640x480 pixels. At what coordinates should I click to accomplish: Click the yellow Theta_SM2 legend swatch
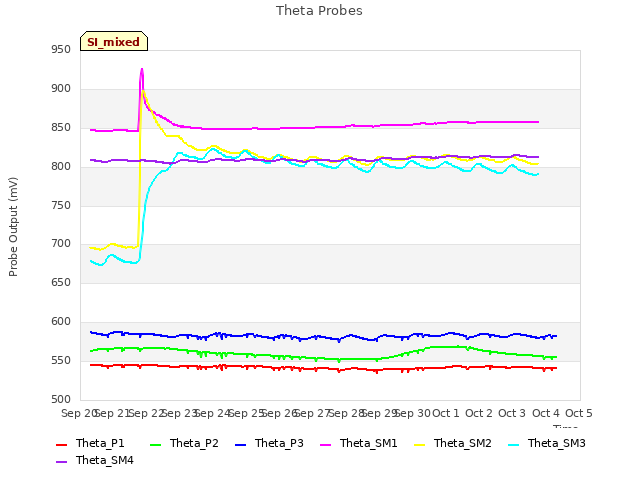click(x=420, y=444)
